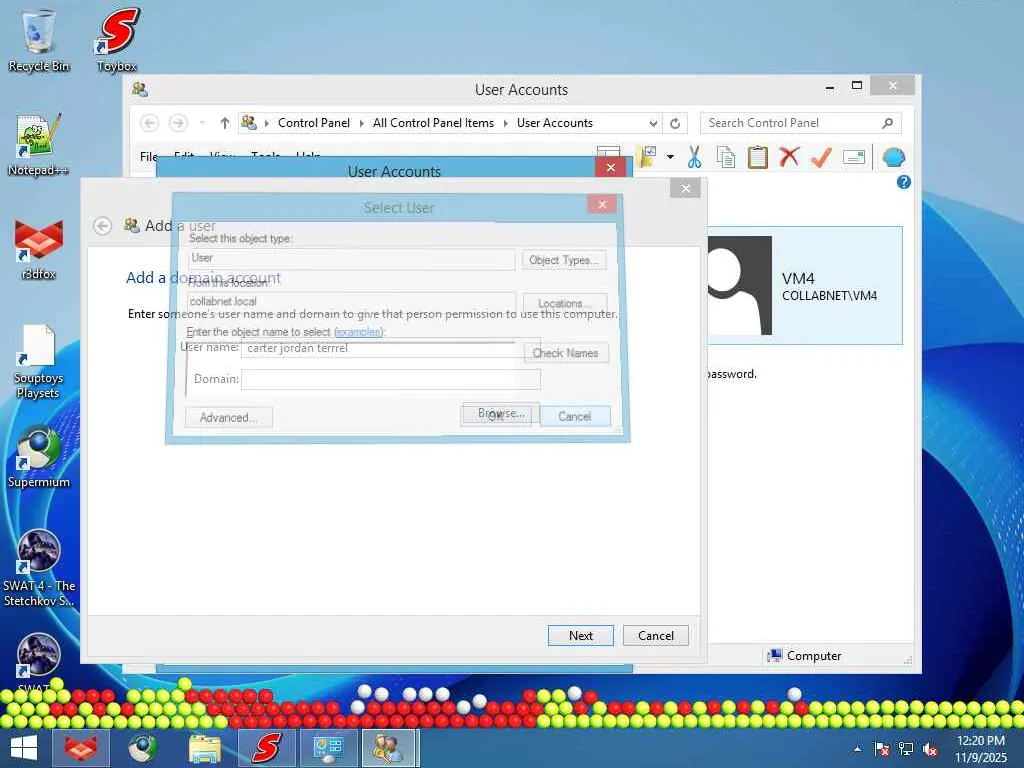This screenshot has height=768, width=1024.
Task: Expand chevron after Control Panel breadcrumb
Action: (x=362, y=123)
